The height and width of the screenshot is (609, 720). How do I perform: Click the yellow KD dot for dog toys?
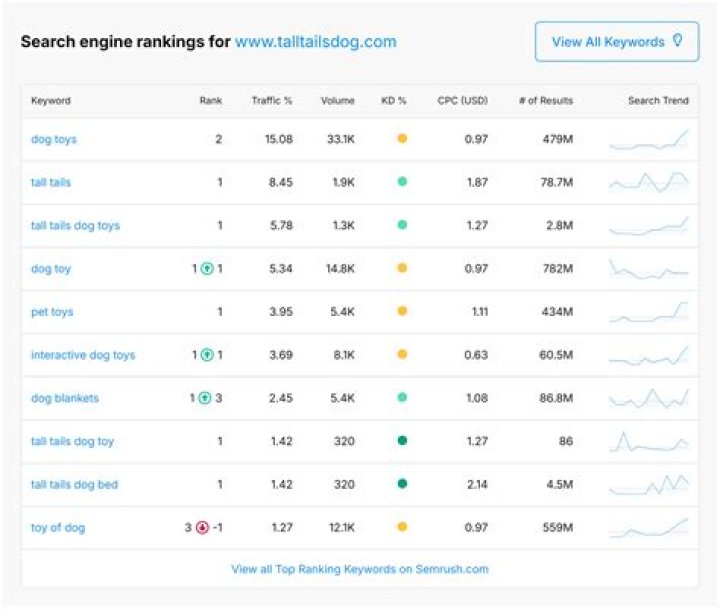[x=402, y=139]
